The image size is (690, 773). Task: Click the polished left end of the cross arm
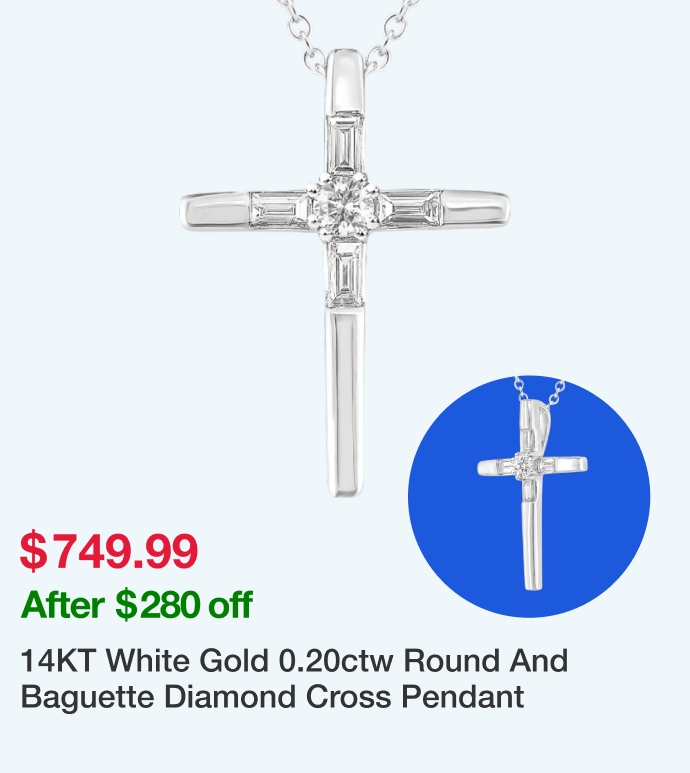pos(216,212)
